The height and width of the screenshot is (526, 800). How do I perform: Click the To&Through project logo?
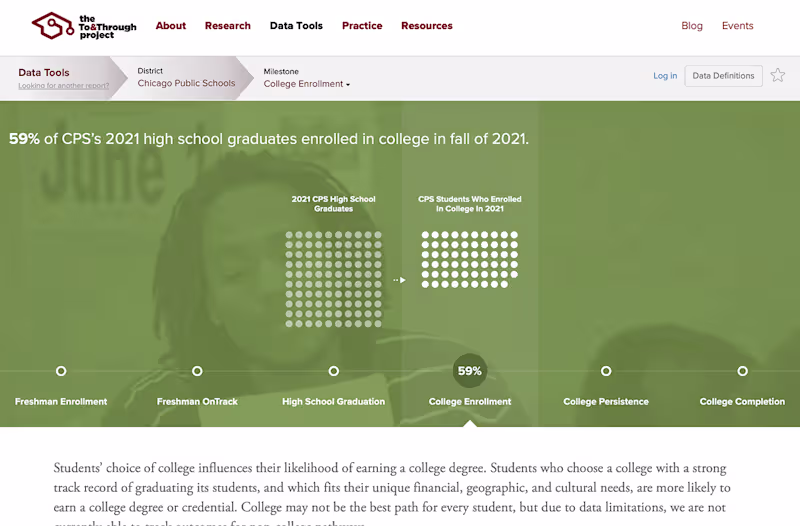pyautogui.click(x=84, y=26)
